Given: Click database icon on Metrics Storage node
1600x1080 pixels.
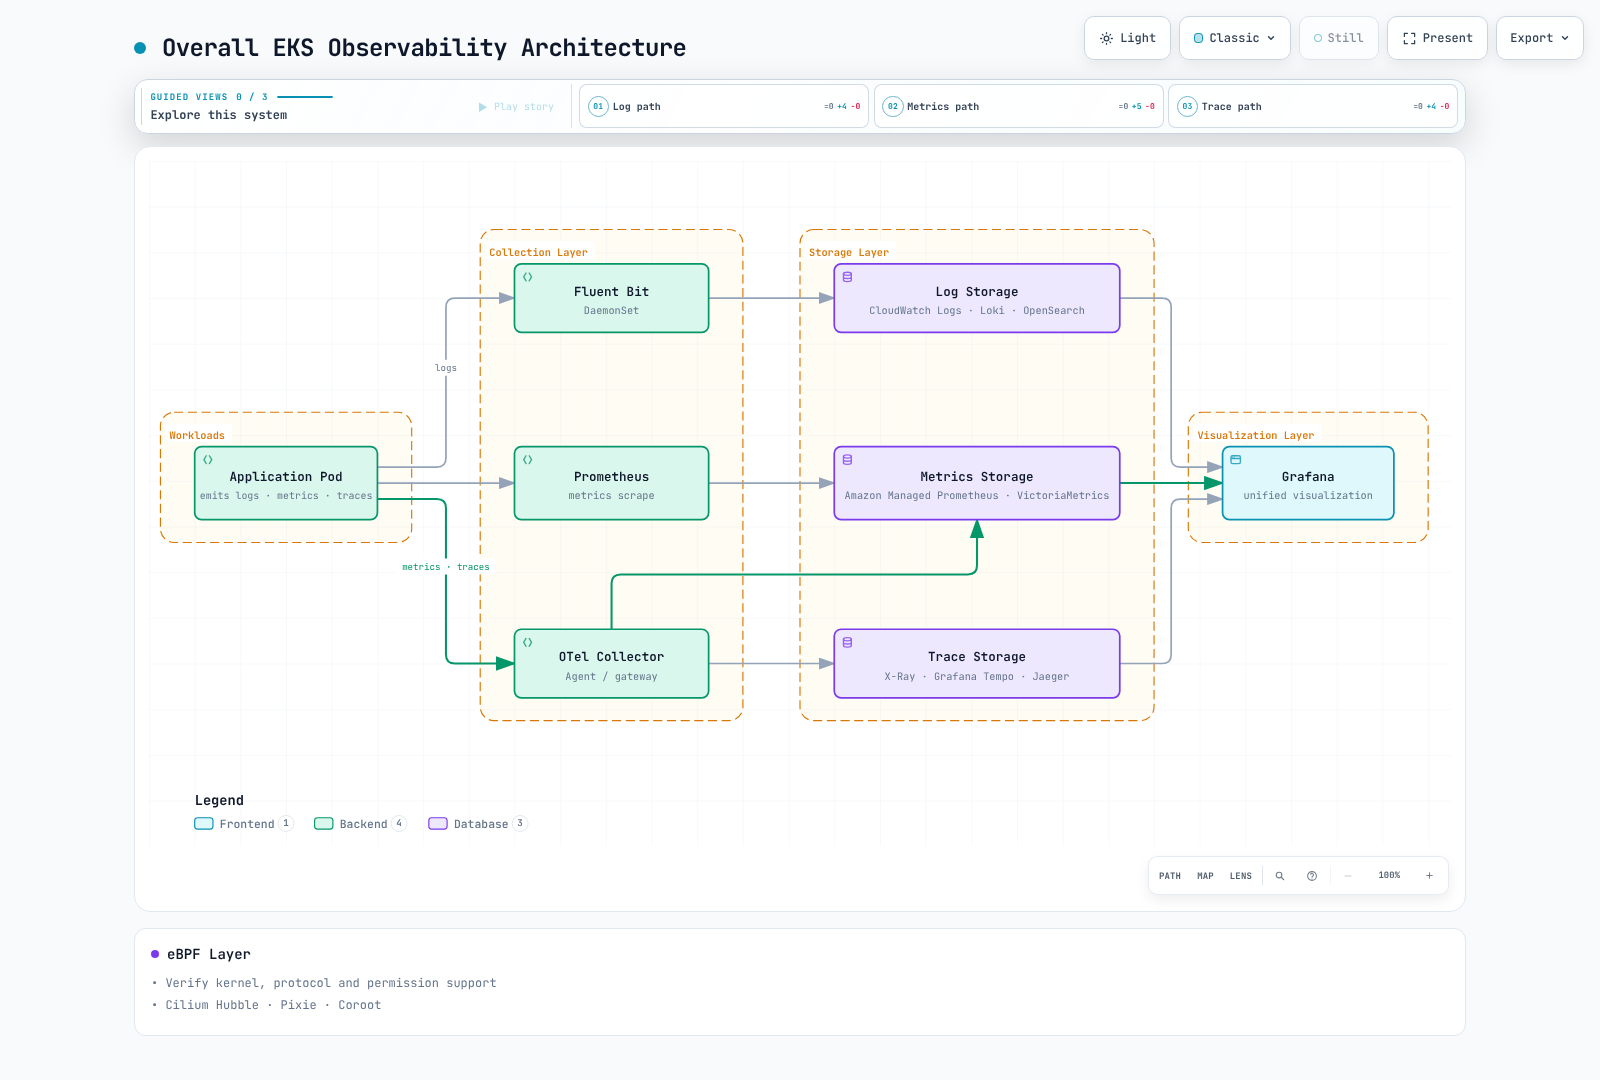Looking at the screenshot, I should [x=848, y=460].
